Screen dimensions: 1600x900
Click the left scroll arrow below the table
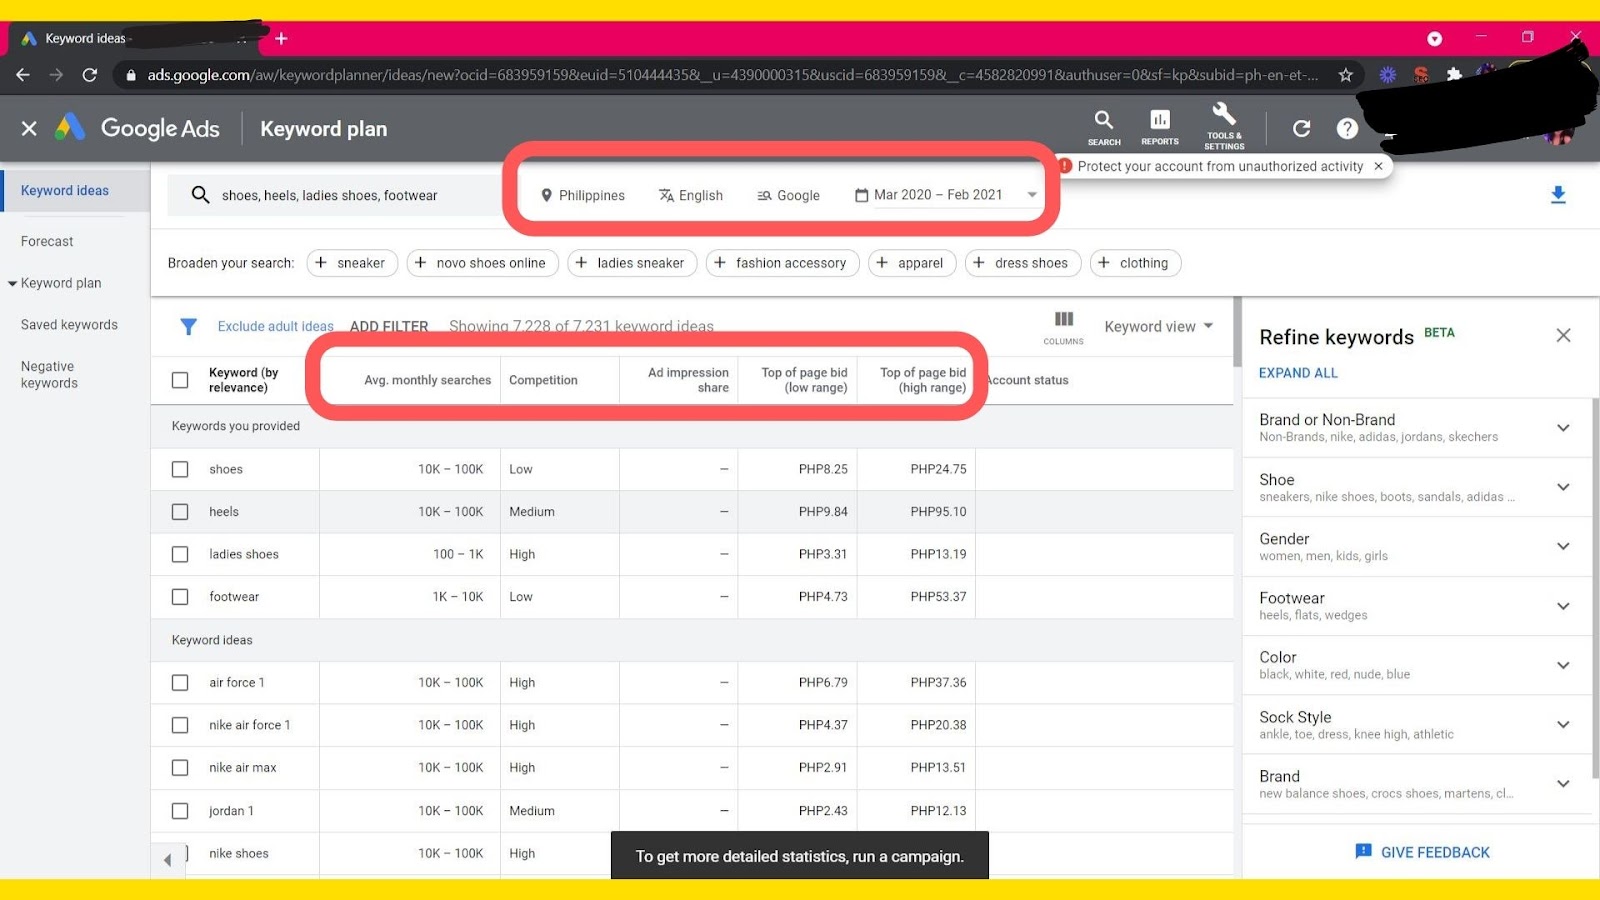pyautogui.click(x=167, y=859)
